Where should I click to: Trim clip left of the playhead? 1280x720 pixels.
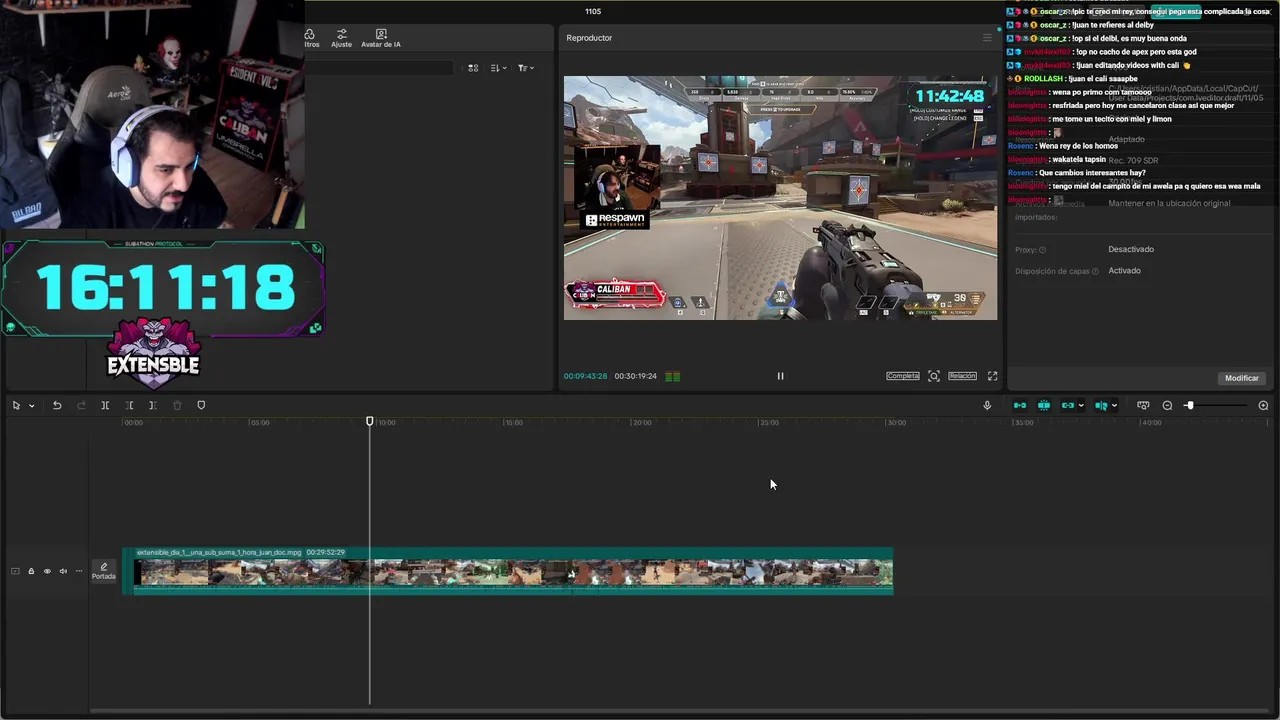coord(129,405)
